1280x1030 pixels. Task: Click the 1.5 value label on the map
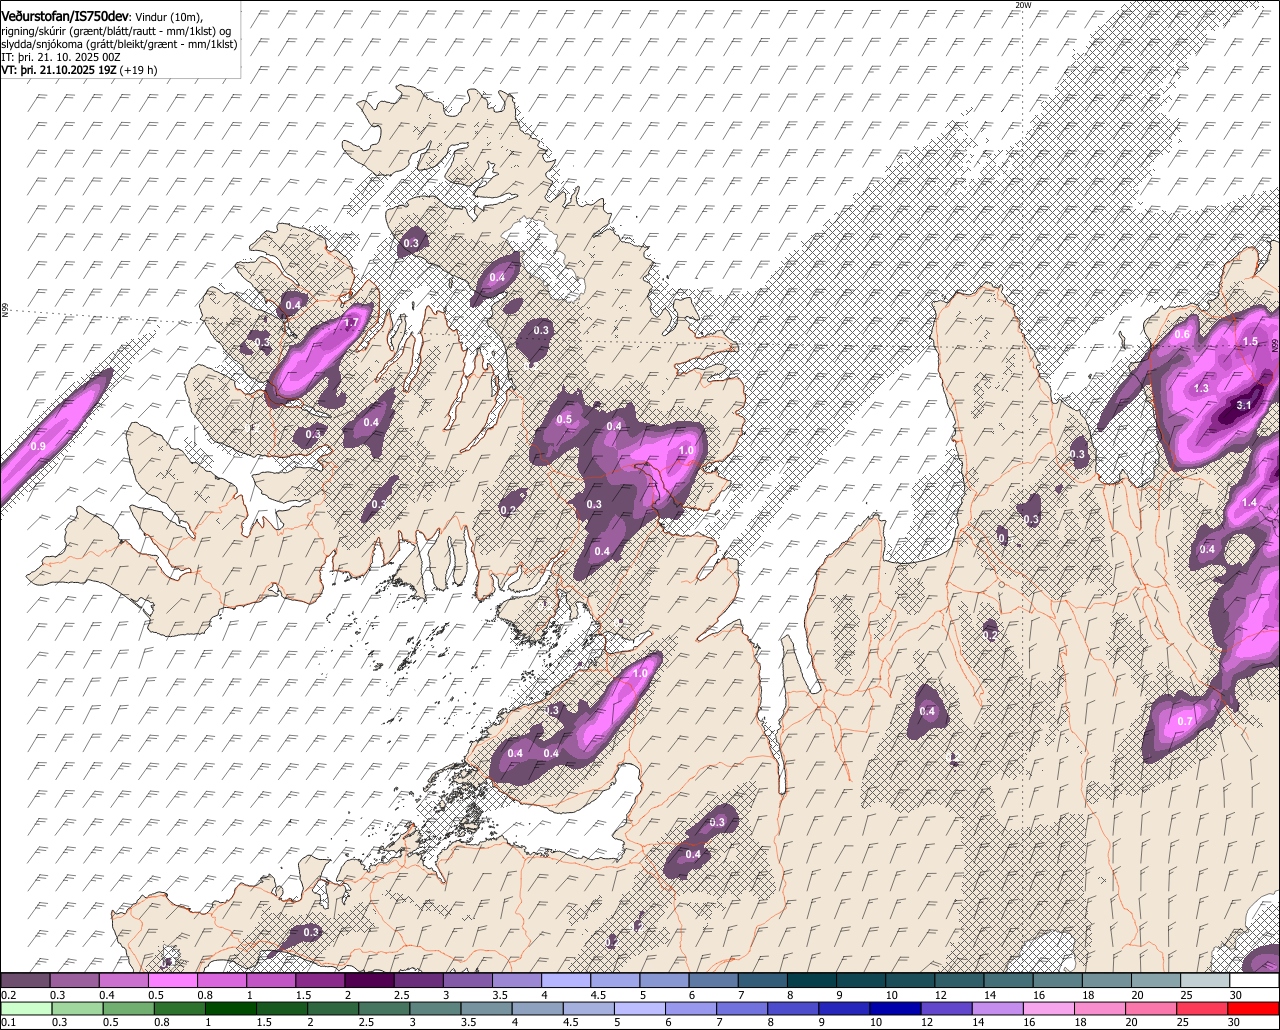tap(1250, 341)
